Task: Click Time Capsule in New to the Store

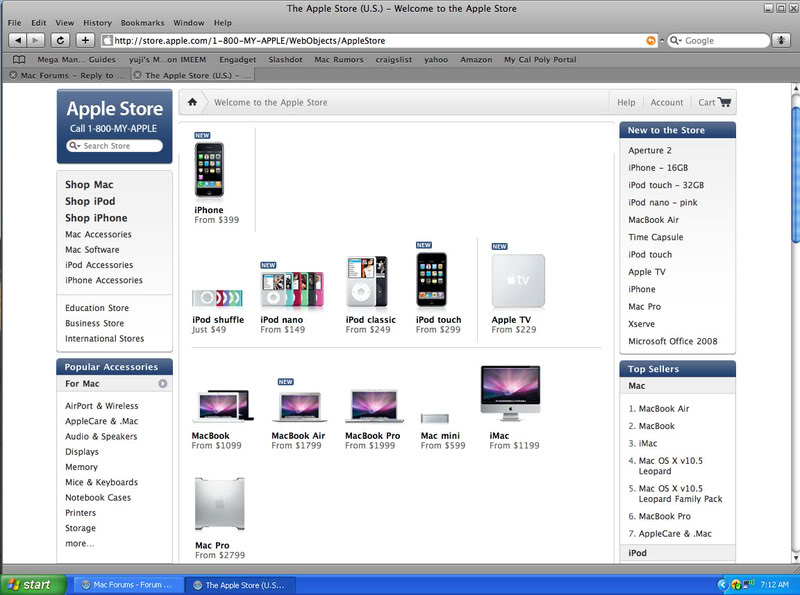Action: click(x=656, y=237)
